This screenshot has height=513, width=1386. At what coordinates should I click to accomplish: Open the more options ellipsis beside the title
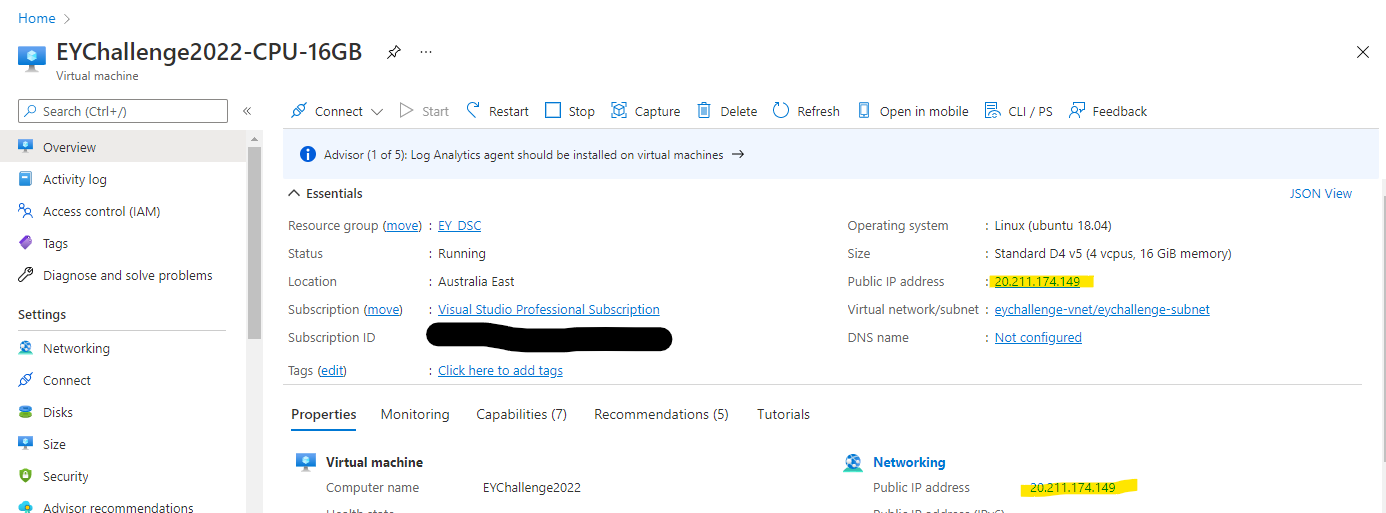[x=426, y=52]
